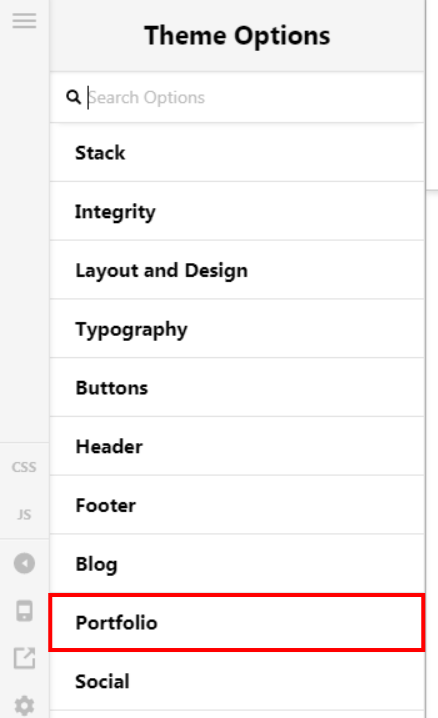Open the Buttons section

coord(237,387)
